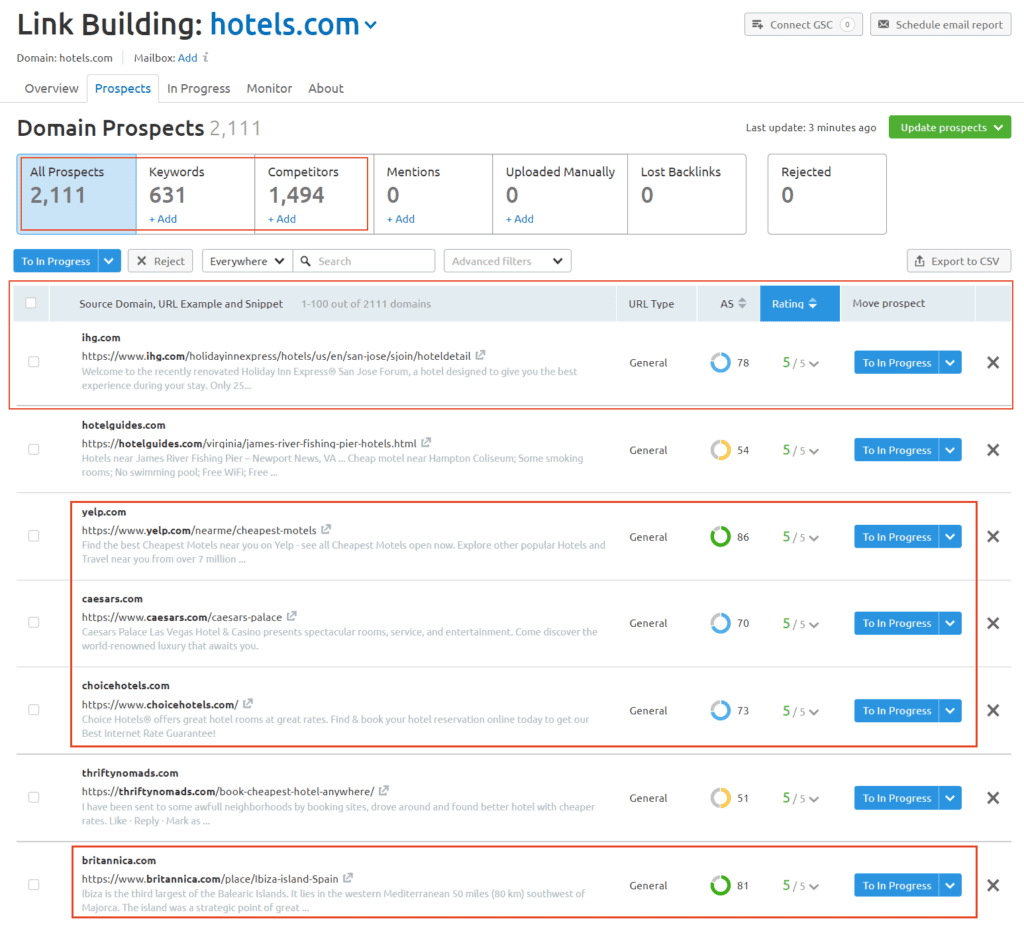Open To In Progress arrow for caesars.com

point(950,623)
